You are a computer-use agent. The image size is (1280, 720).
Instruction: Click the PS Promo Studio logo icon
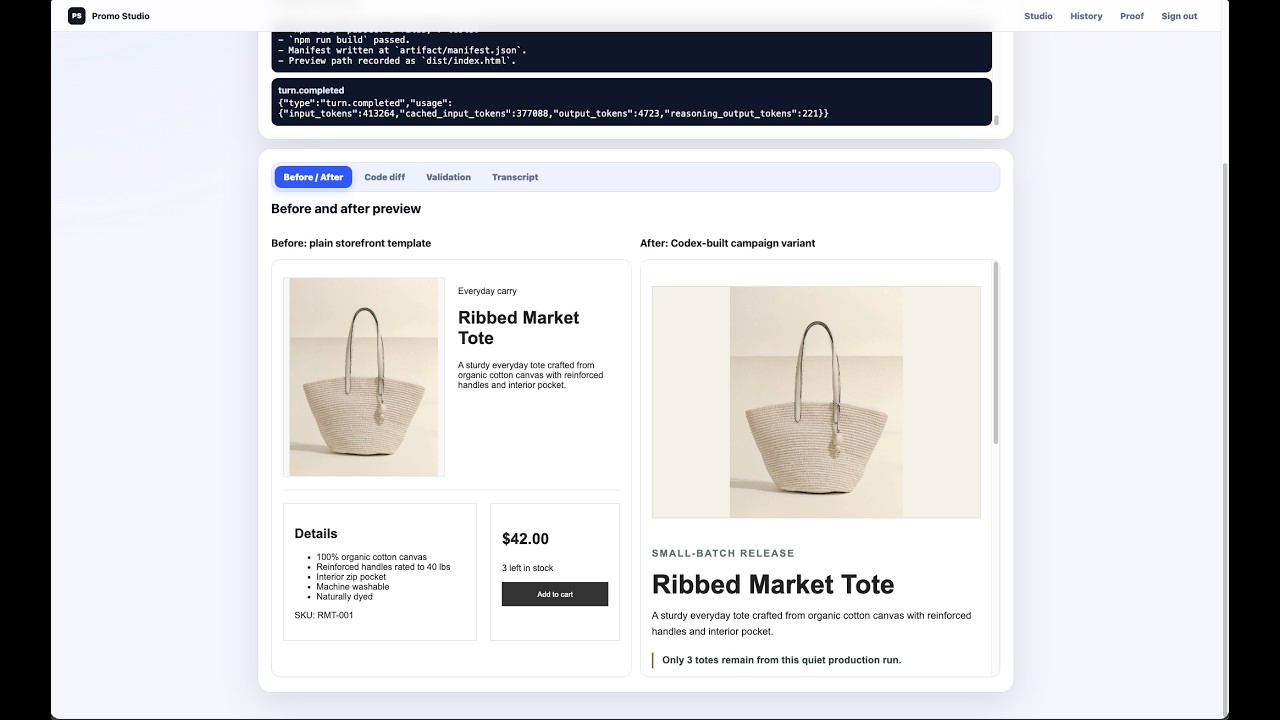pos(77,16)
